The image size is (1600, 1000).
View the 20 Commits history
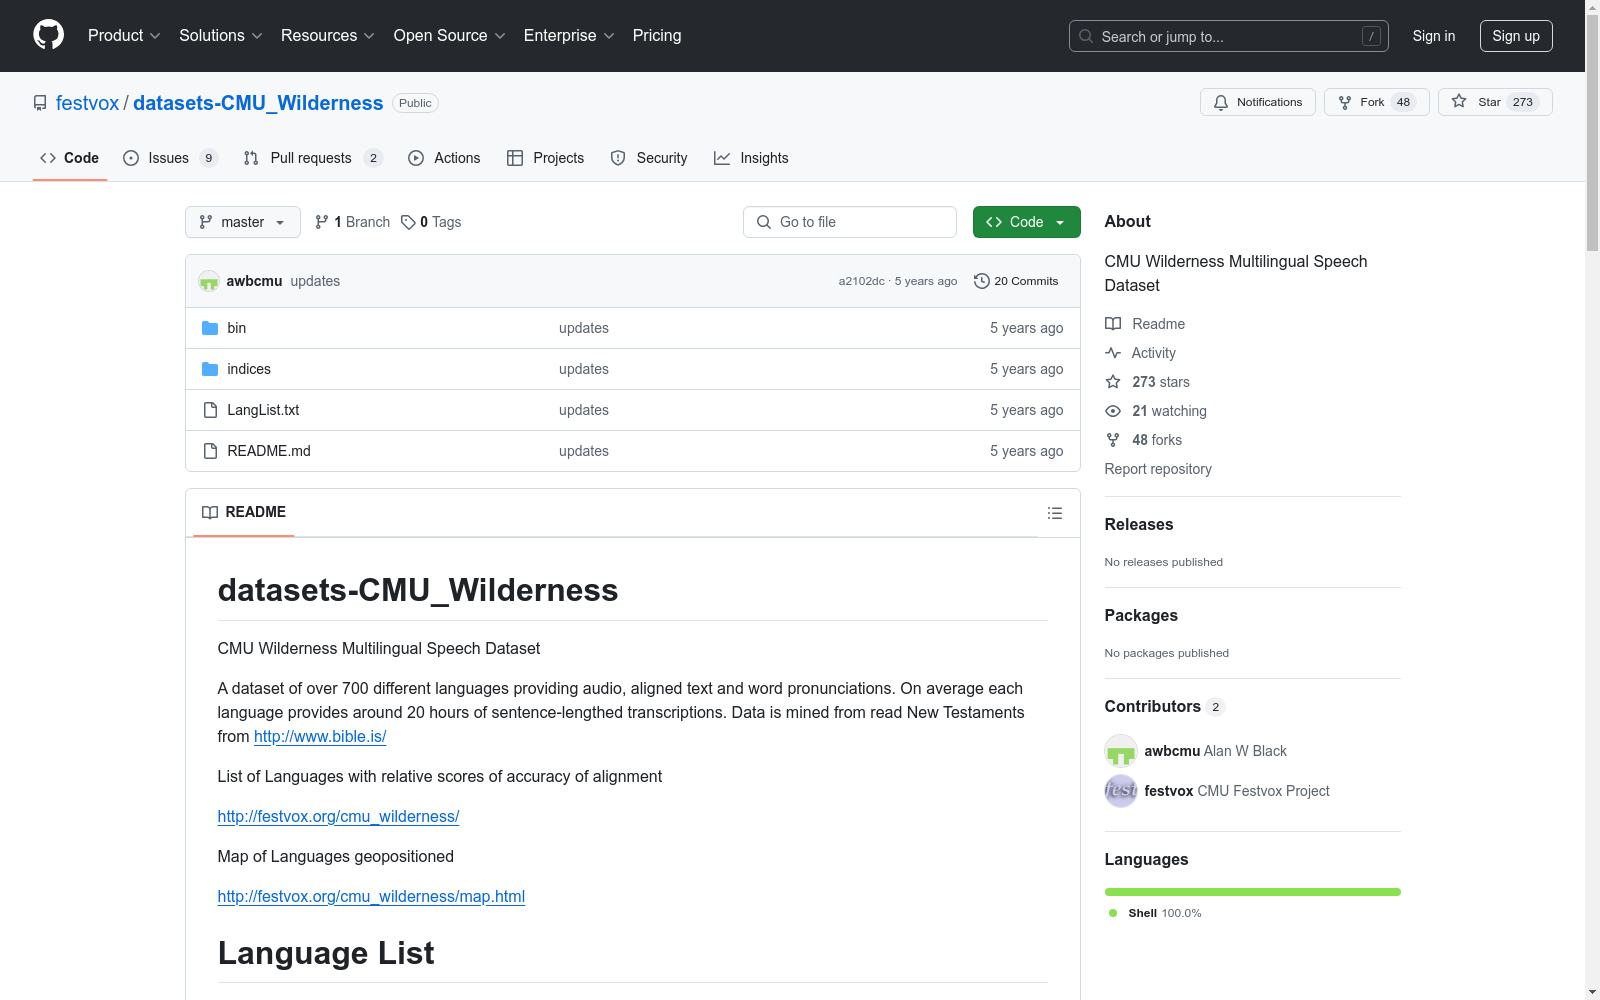(1016, 281)
